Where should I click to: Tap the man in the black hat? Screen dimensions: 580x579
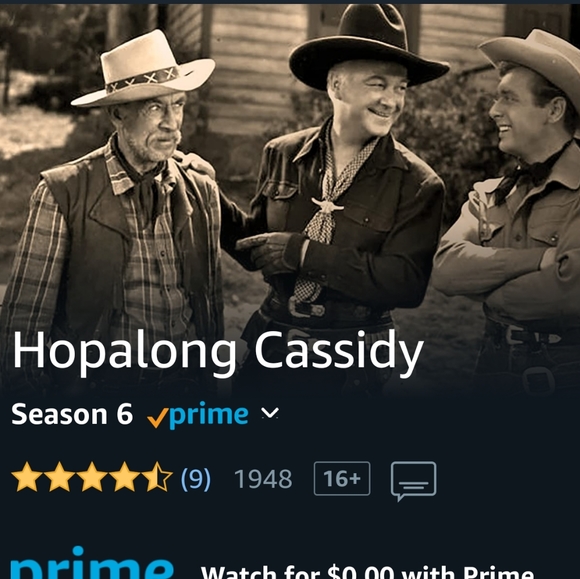tap(344, 178)
